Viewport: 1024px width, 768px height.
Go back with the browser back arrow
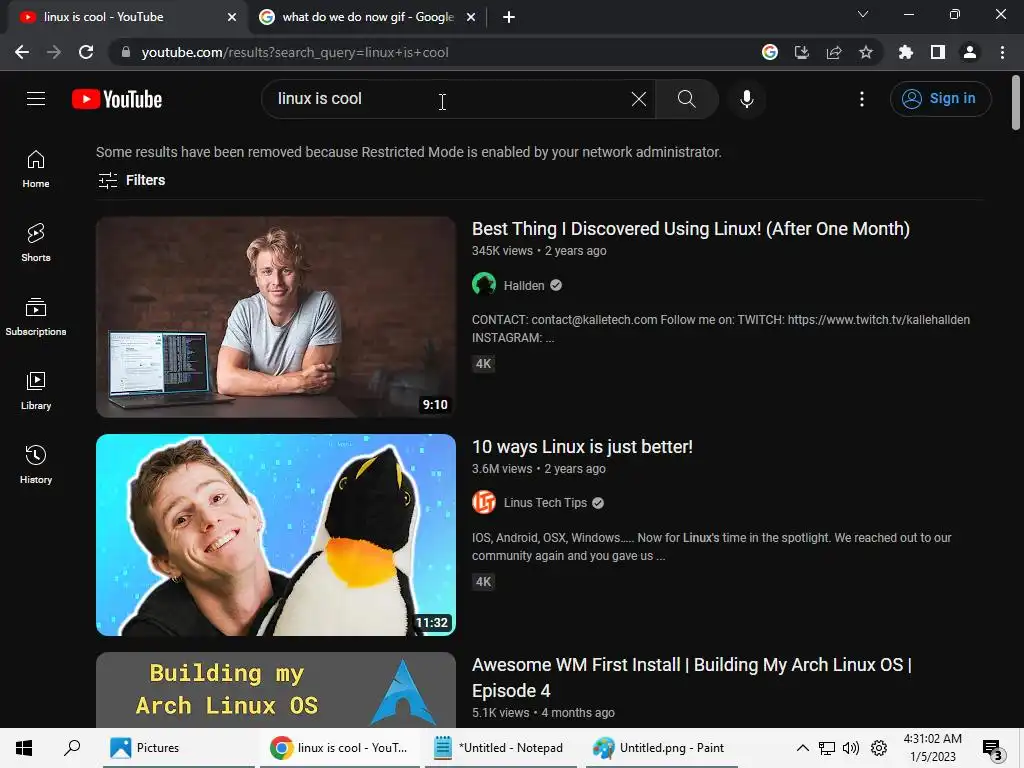[22, 52]
